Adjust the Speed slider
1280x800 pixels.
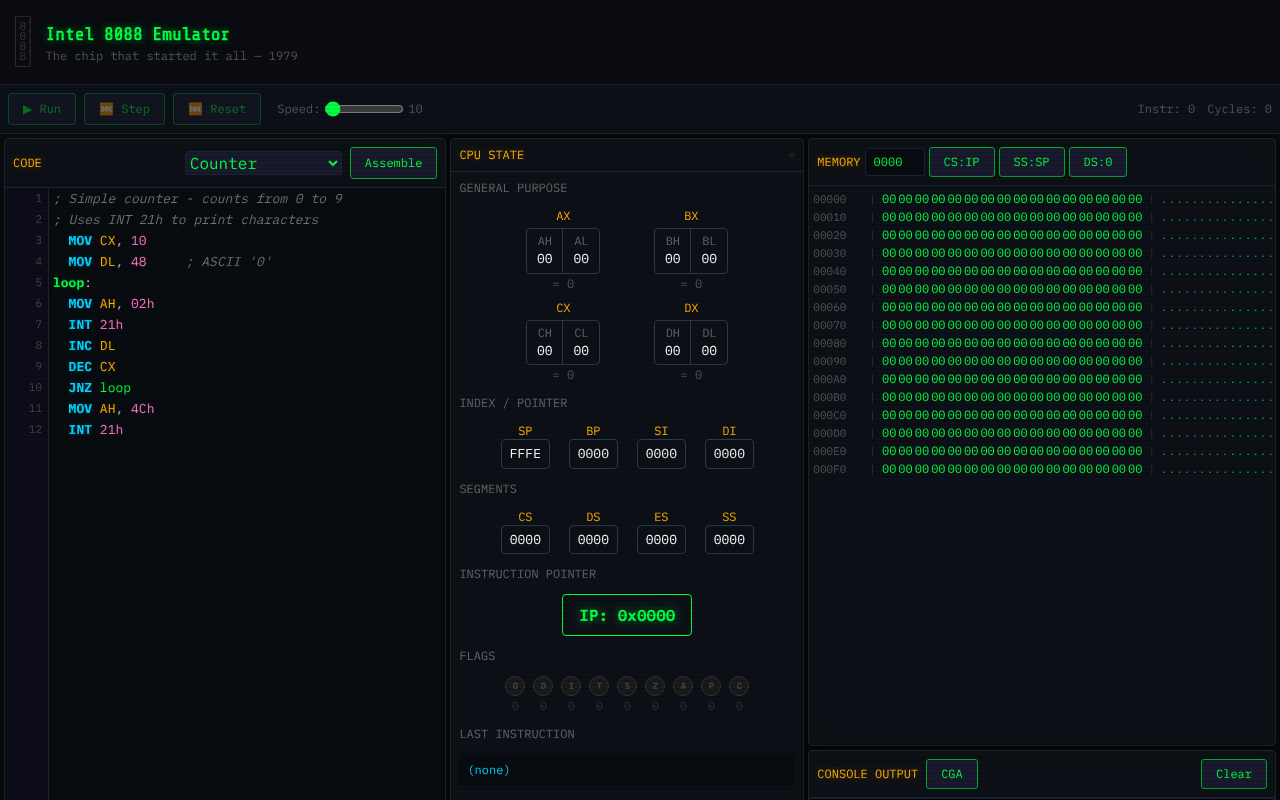coord(364,109)
